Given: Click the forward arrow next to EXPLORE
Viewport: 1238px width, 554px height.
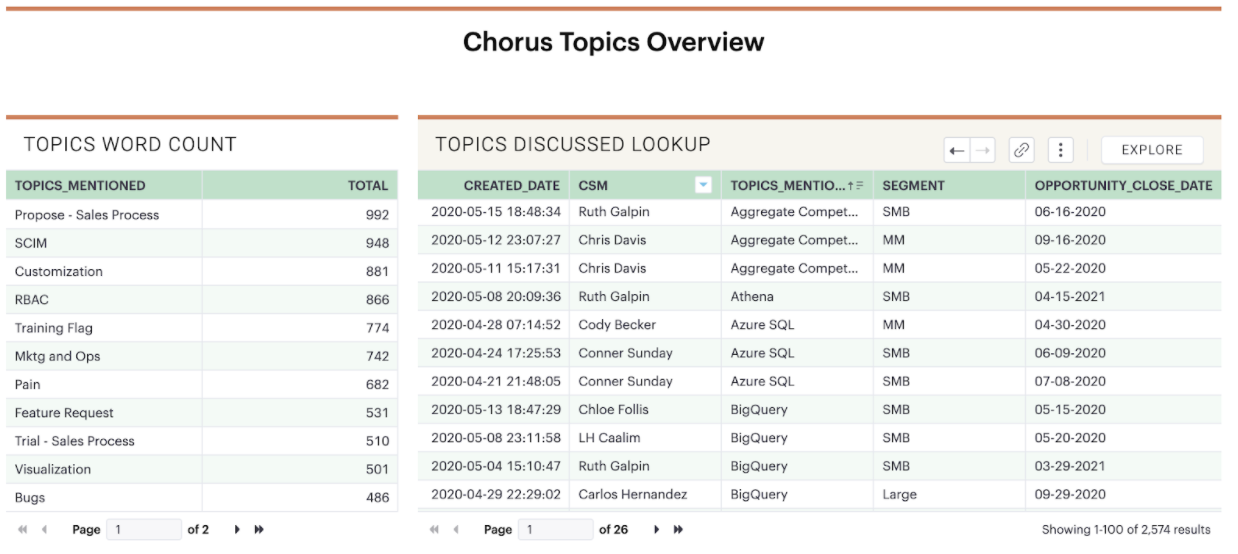Looking at the screenshot, I should [983, 150].
